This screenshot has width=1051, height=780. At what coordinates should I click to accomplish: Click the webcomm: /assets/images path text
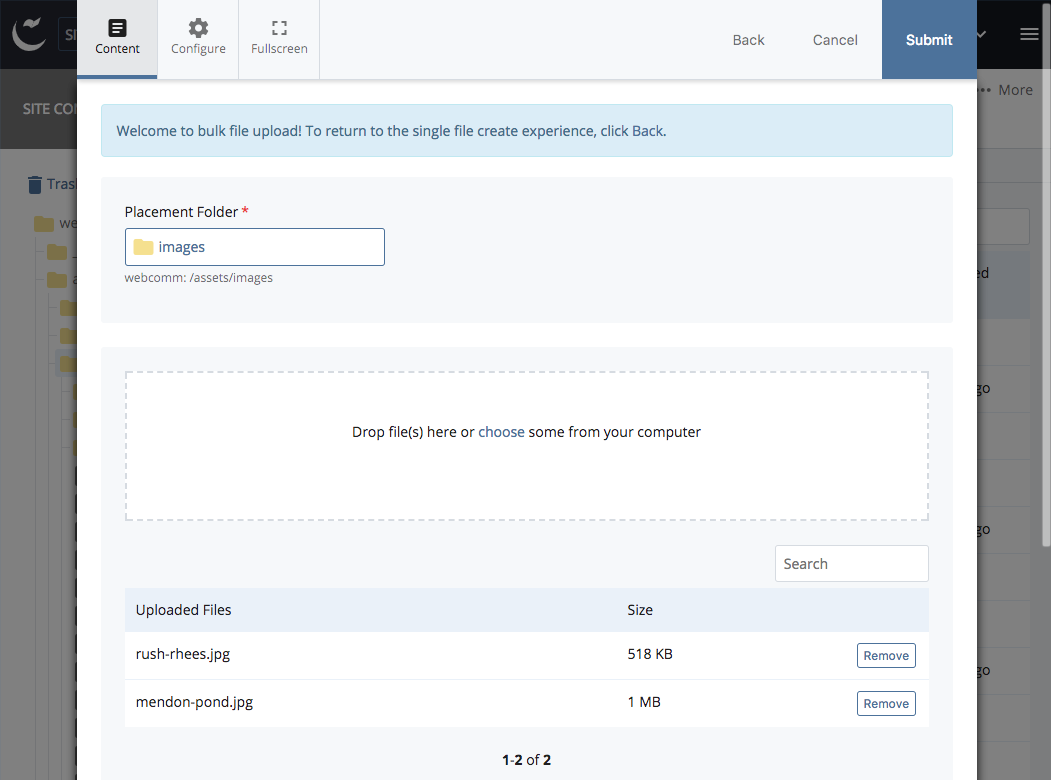click(198, 277)
